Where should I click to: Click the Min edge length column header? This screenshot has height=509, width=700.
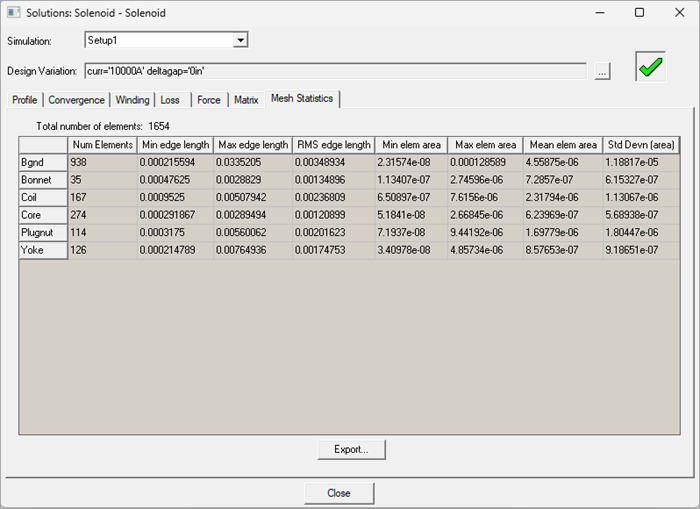pyautogui.click(x=175, y=145)
